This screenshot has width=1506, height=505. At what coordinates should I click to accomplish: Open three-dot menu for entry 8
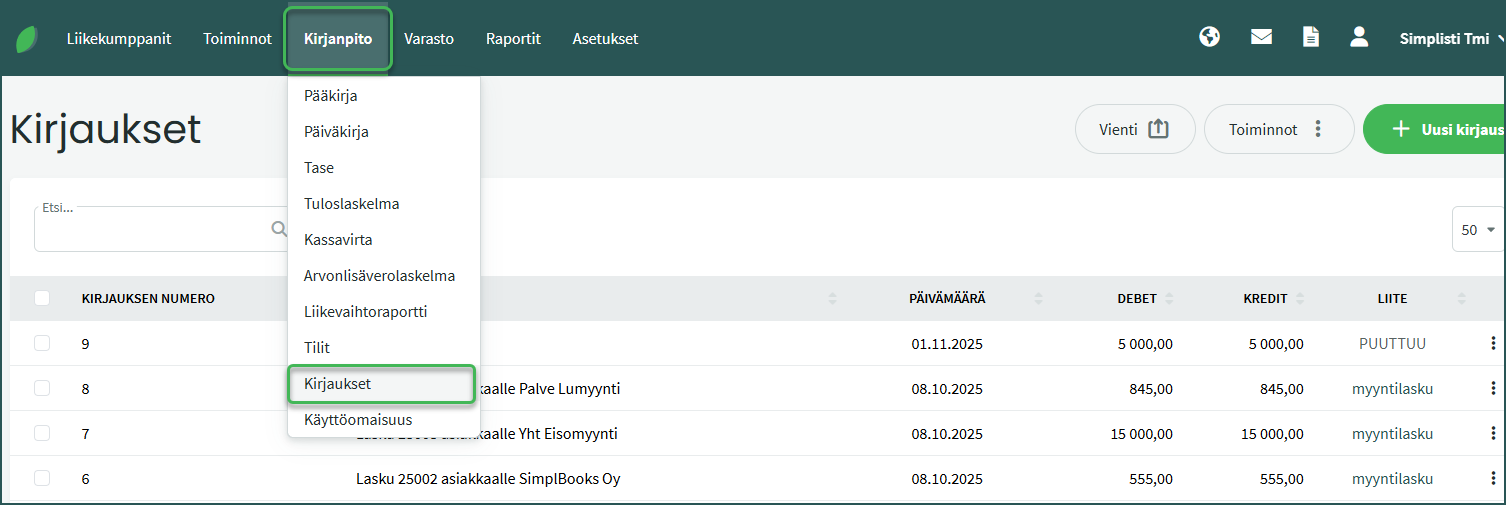coord(1492,389)
